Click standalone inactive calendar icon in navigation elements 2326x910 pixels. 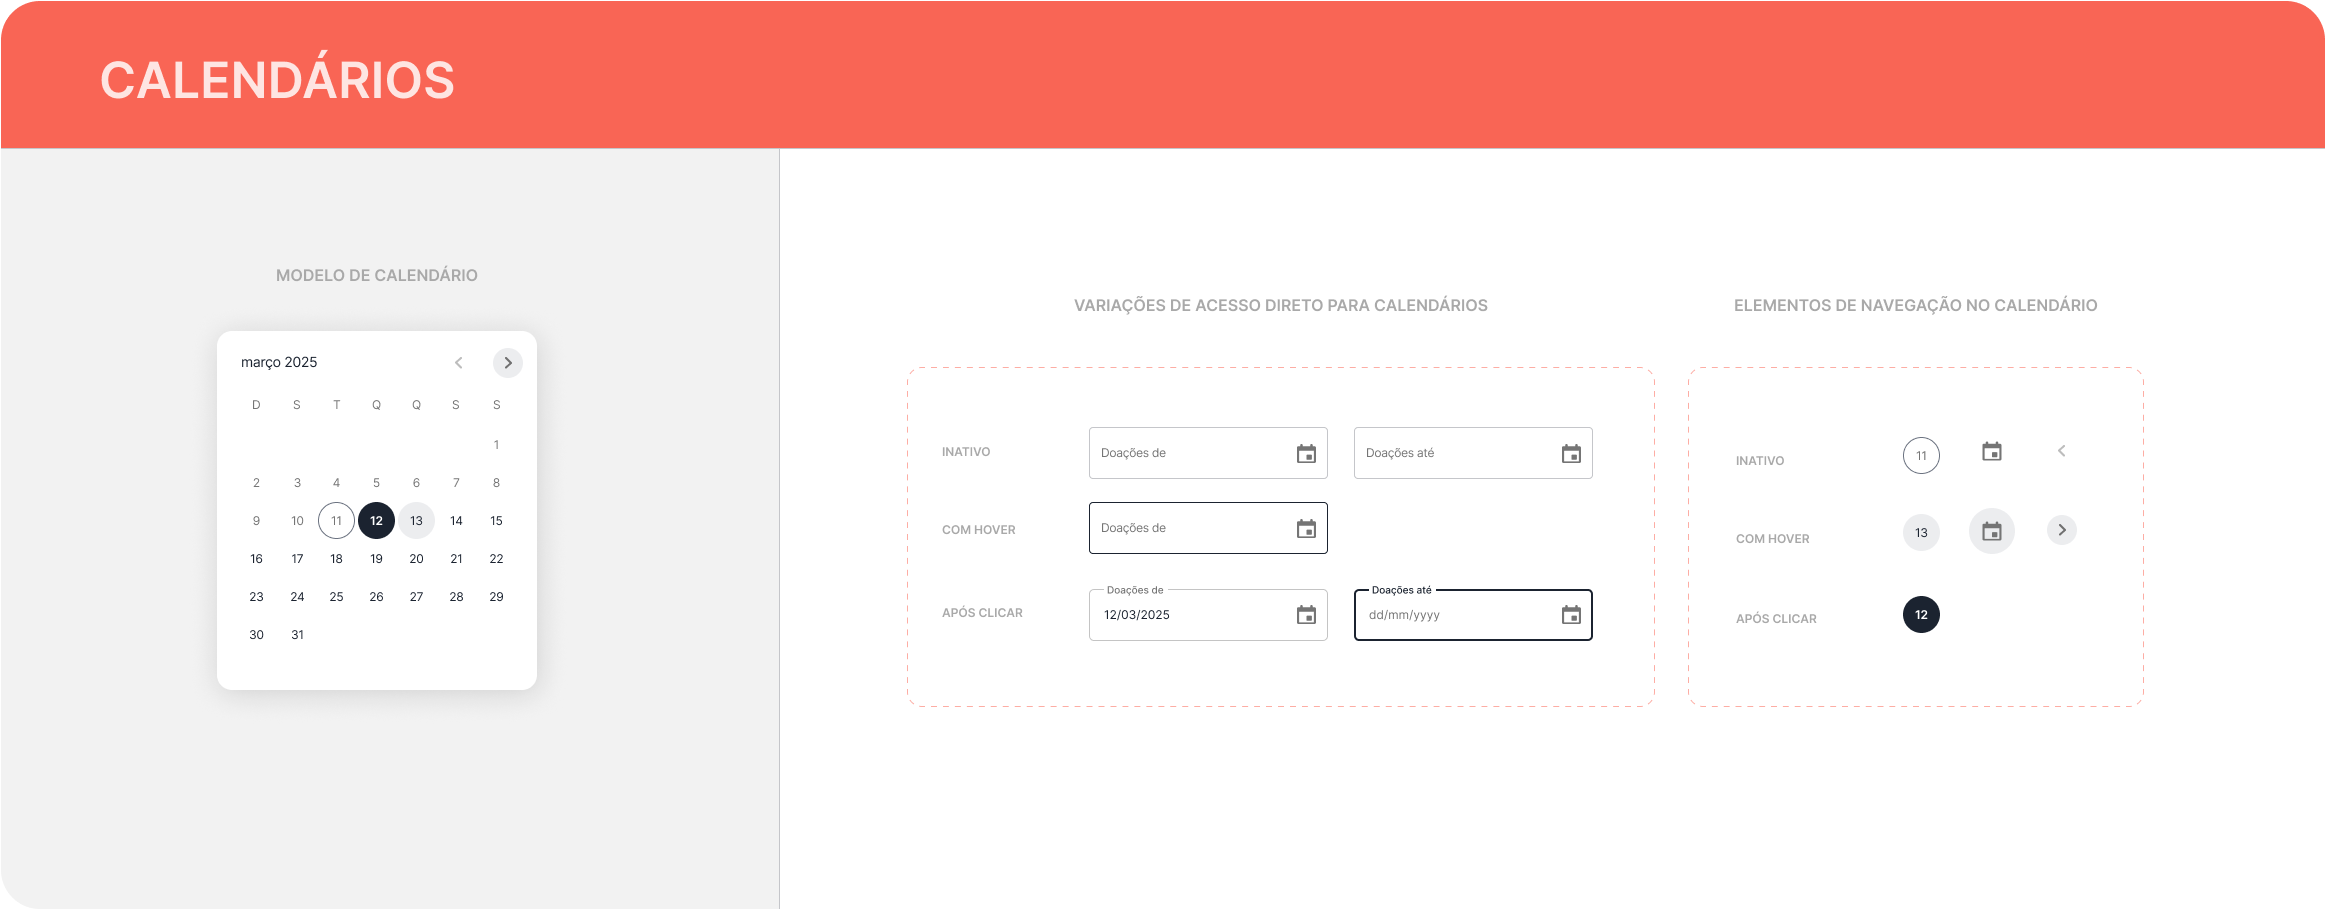(1991, 452)
